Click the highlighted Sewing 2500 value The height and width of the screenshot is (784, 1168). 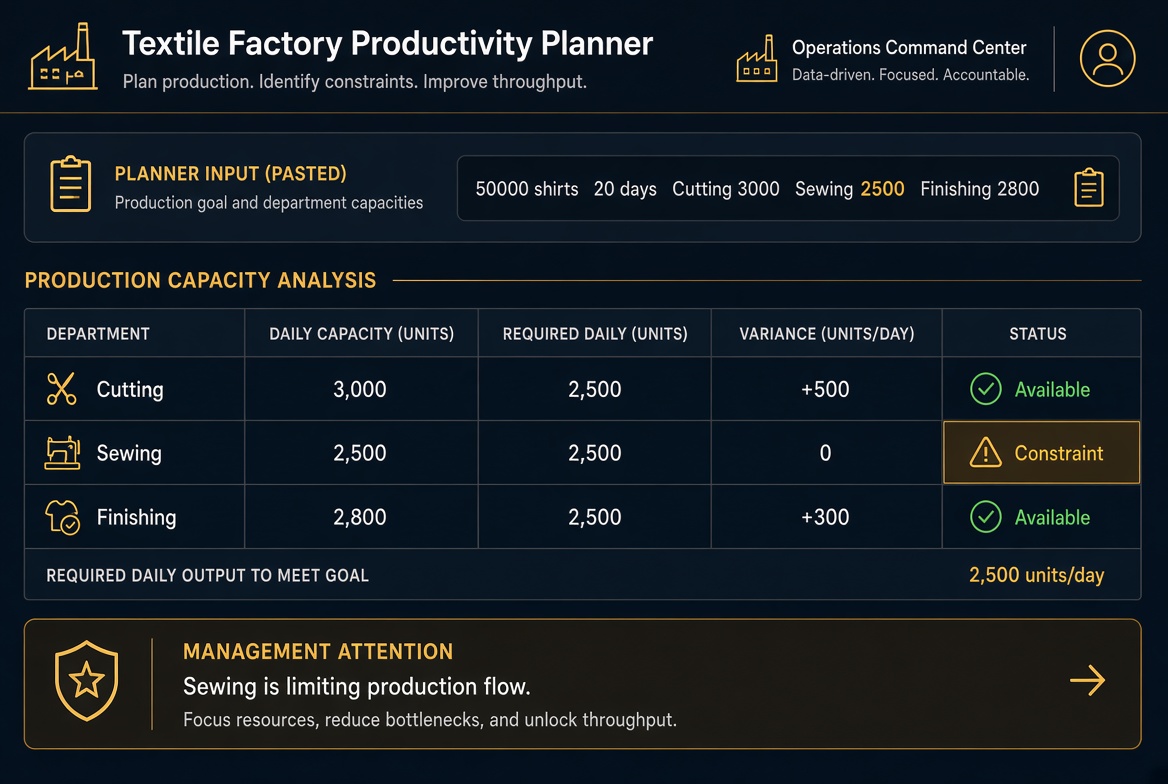[882, 189]
